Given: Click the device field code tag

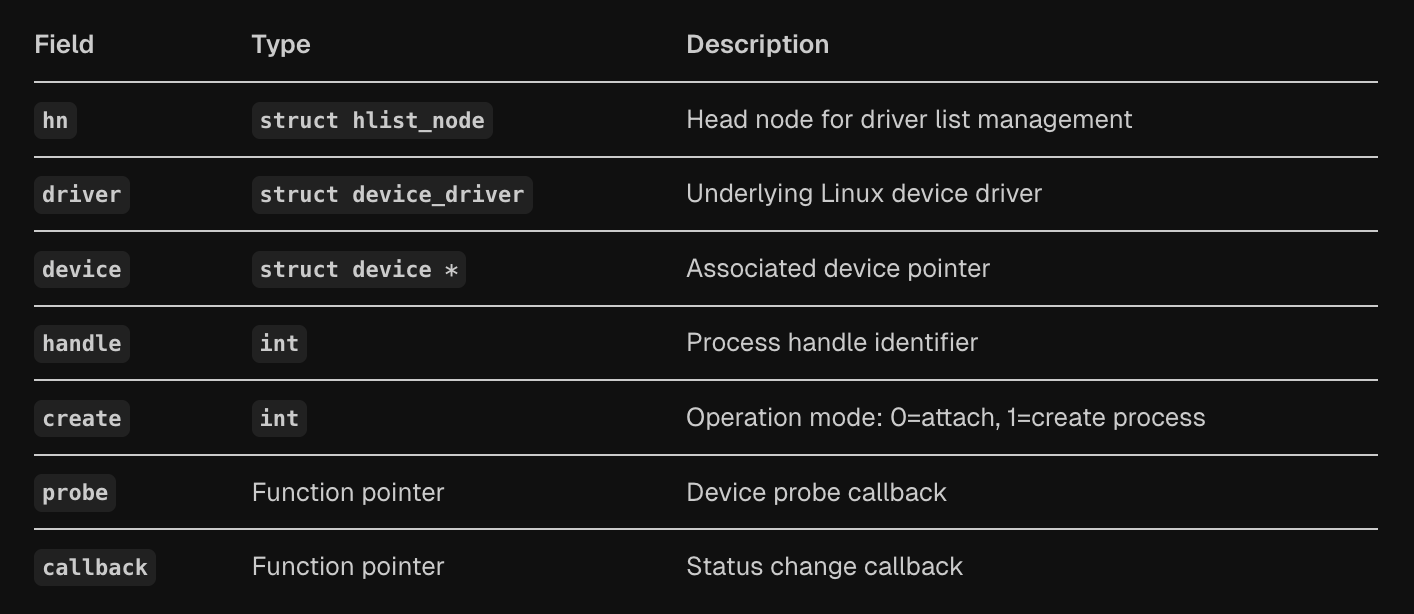Looking at the screenshot, I should click(82, 269).
